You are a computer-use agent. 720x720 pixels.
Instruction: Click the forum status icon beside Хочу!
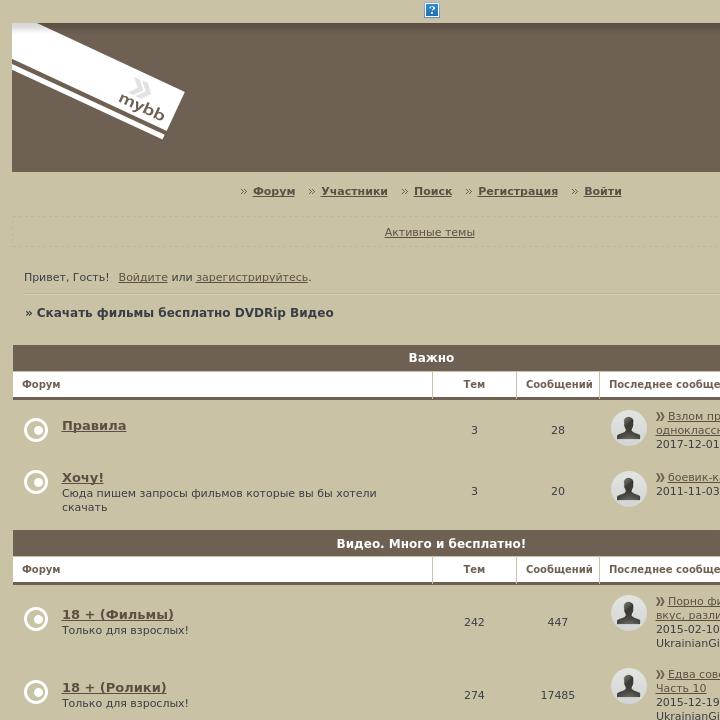coord(36,482)
